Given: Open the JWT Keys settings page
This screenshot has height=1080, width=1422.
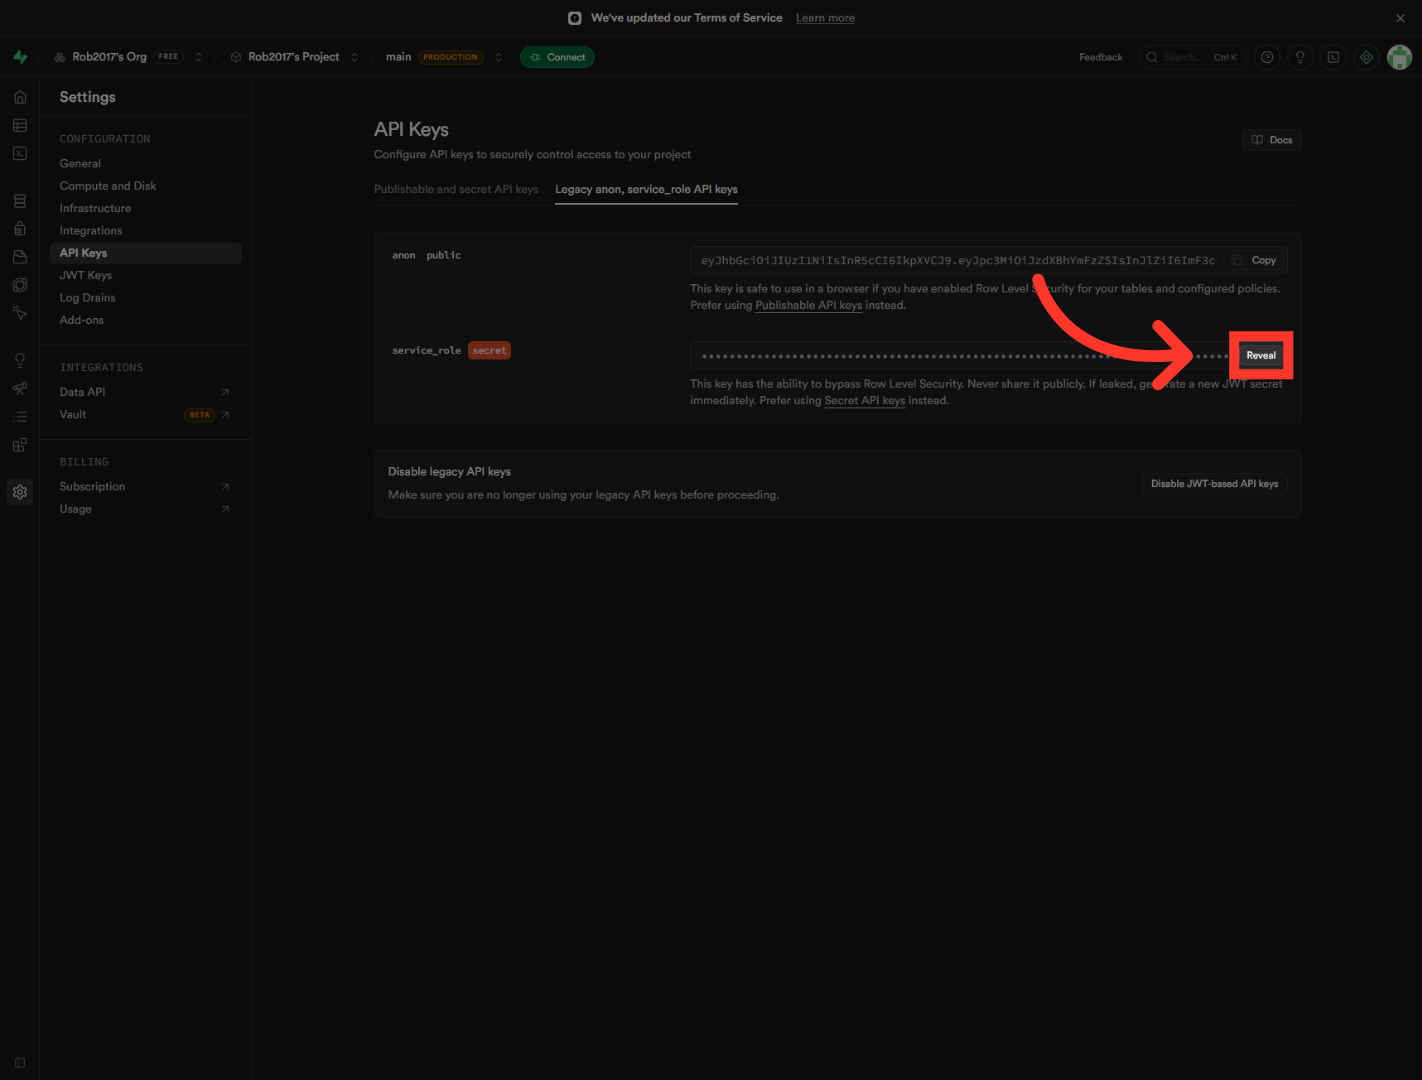Looking at the screenshot, I should (x=86, y=275).
